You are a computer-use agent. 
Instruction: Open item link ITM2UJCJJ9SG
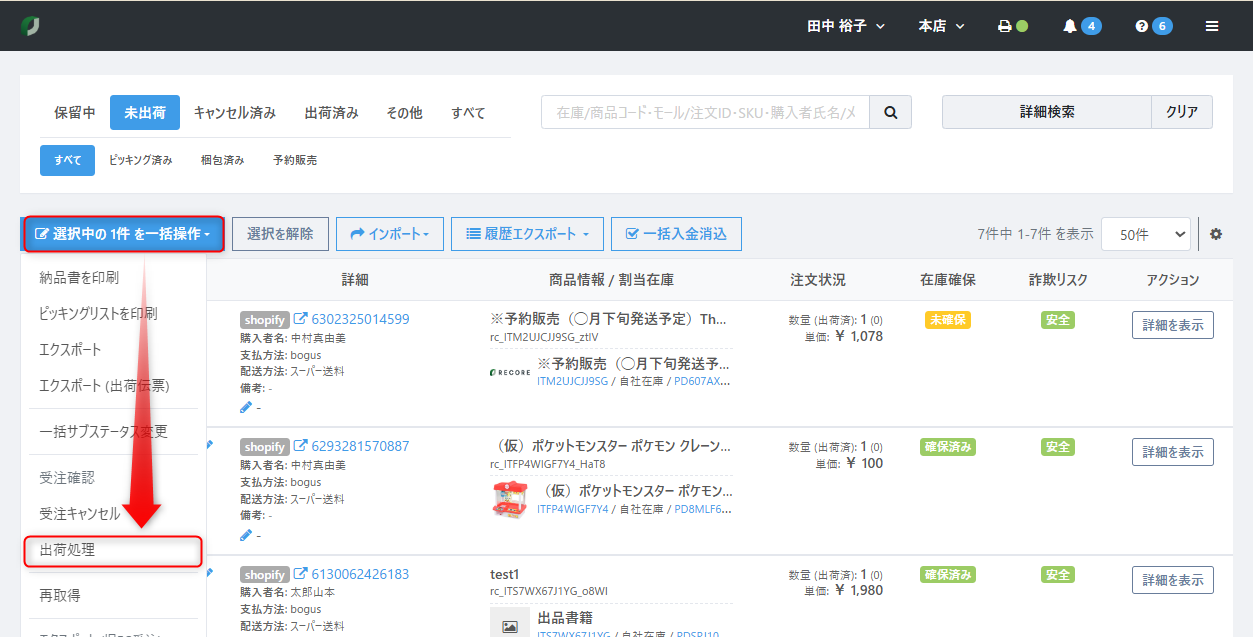(572, 381)
